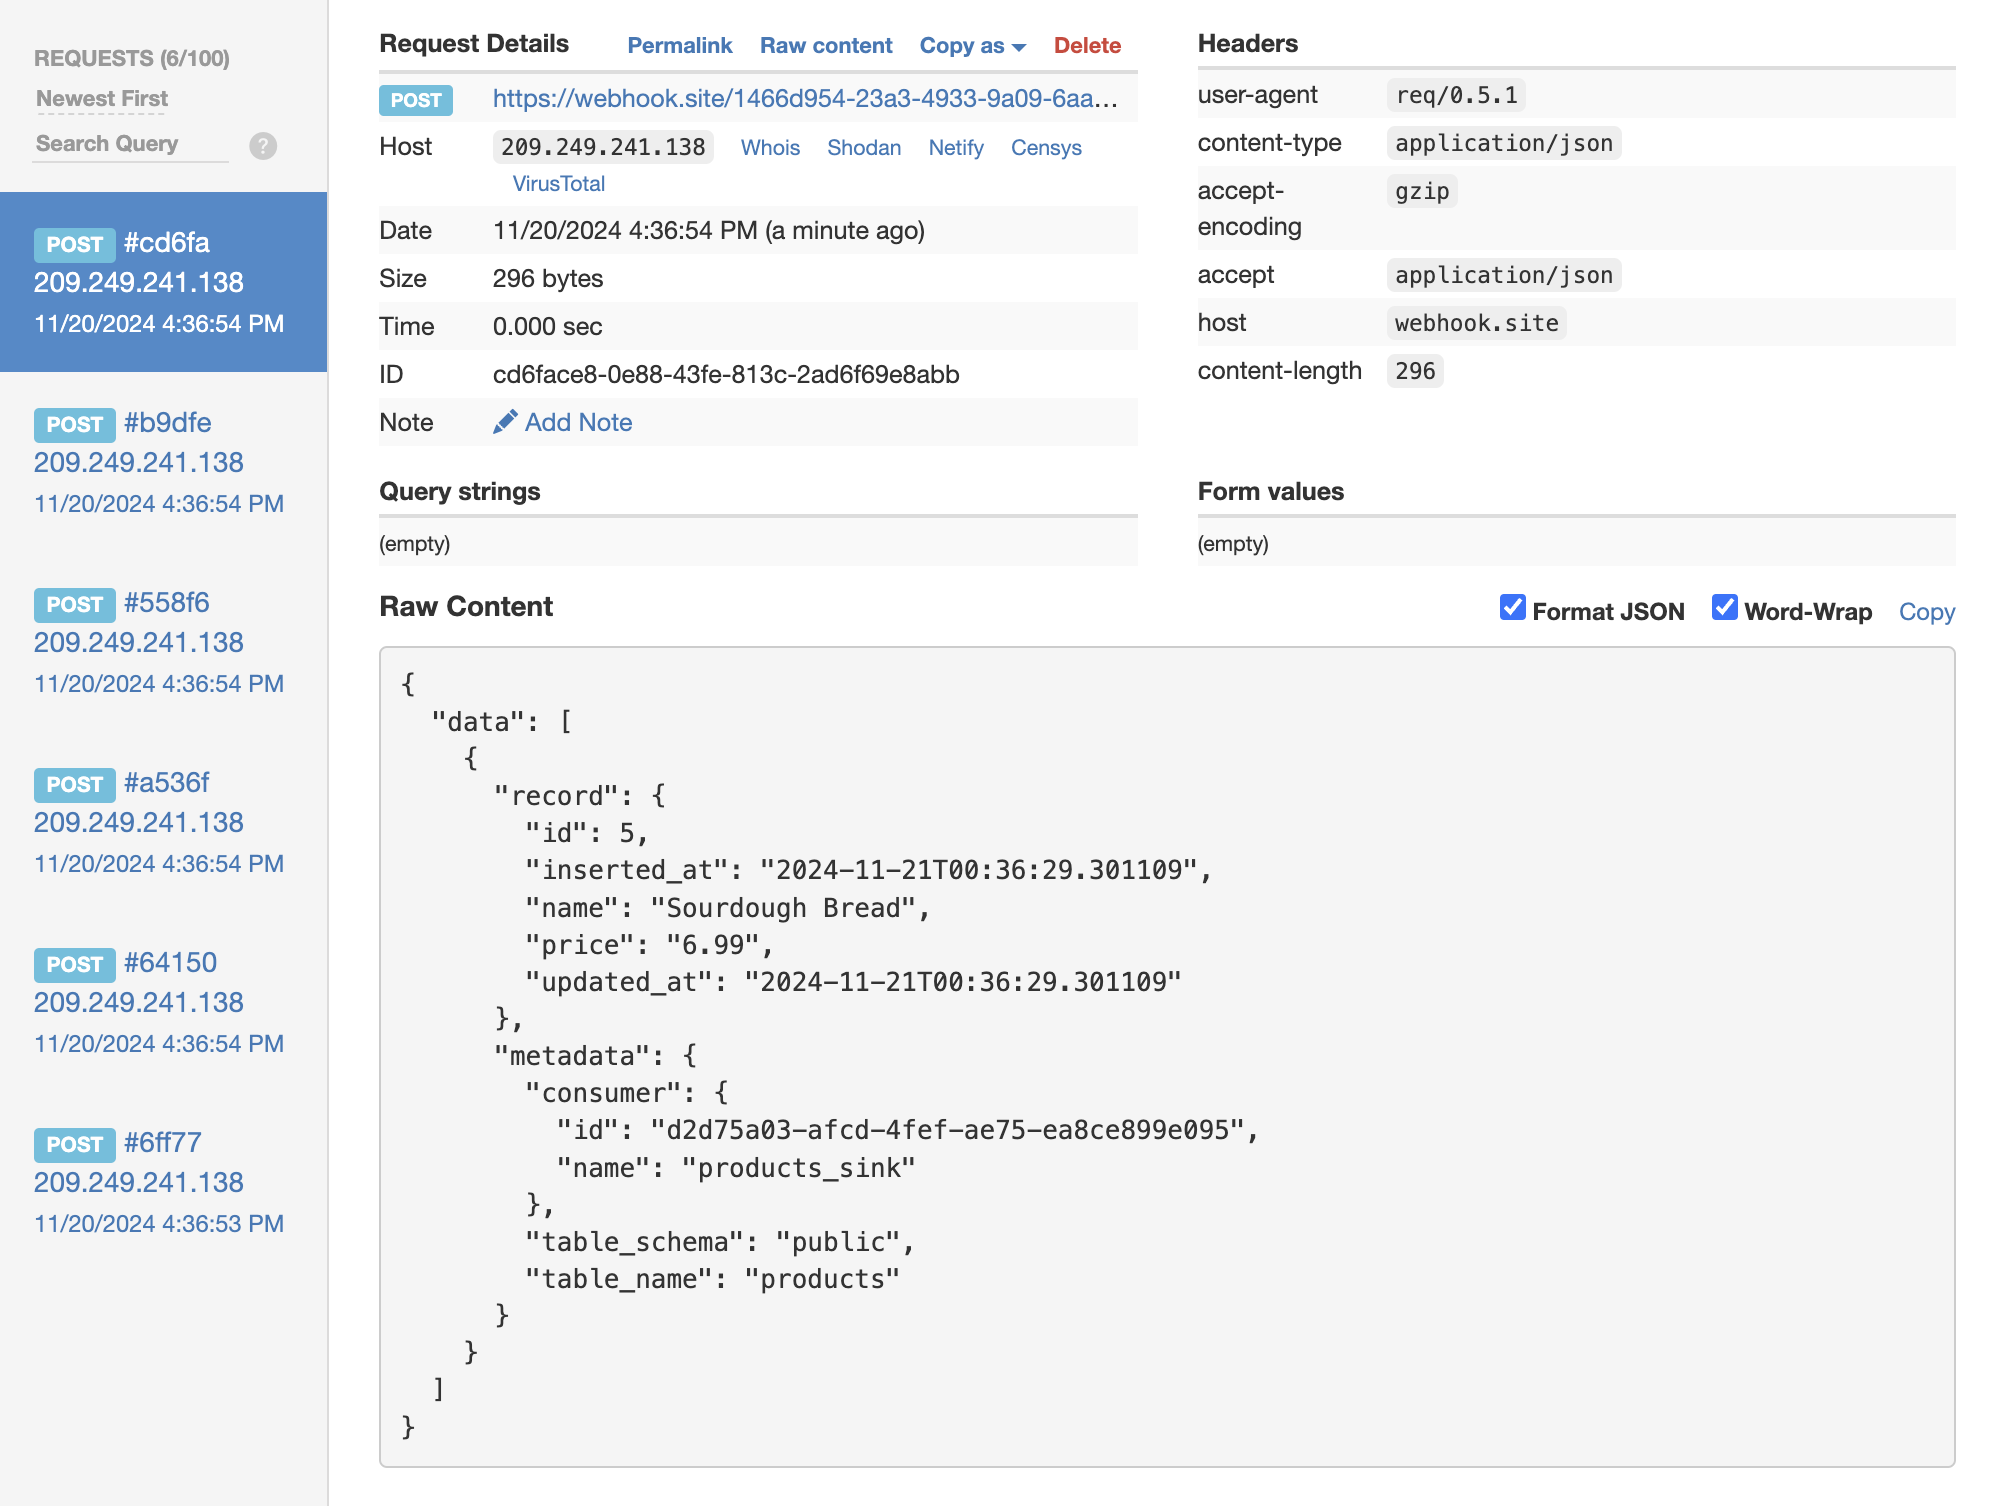This screenshot has height=1506, width=1994.
Task: Click the POST badge on request #cd6fa
Action: [x=73, y=244]
